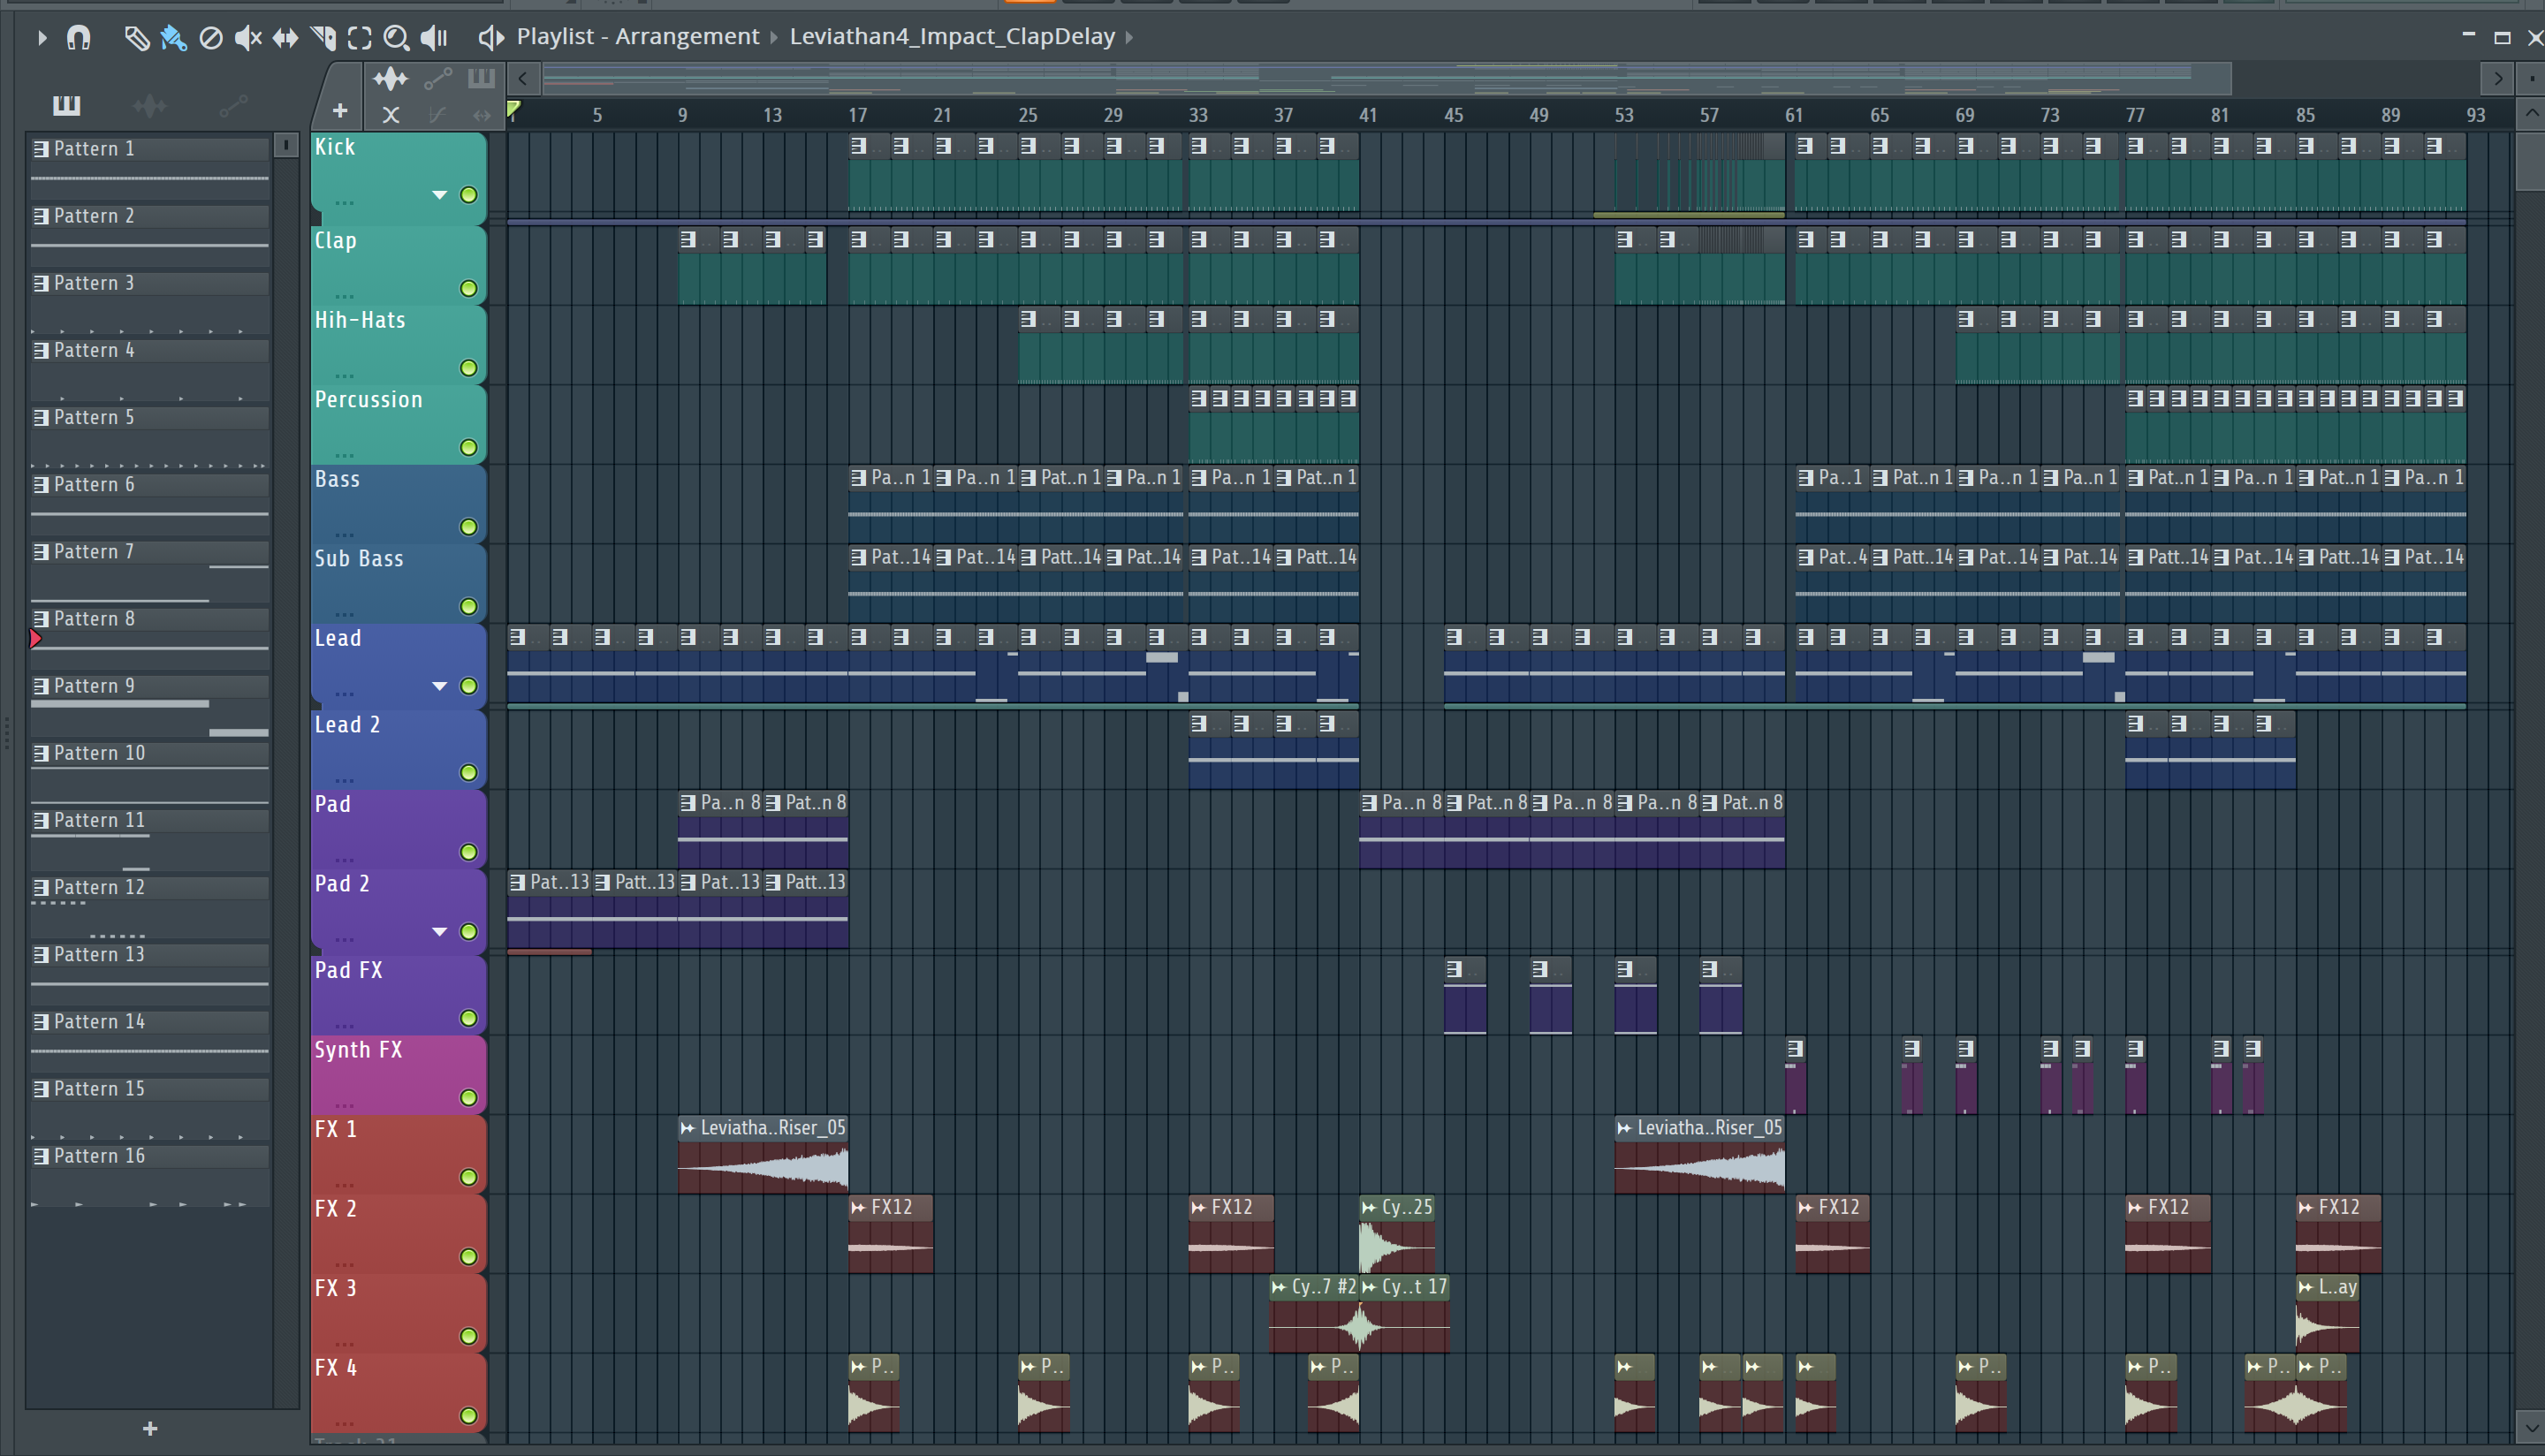Mute the FX 4 track
This screenshot has width=2545, height=1456.
coord(468,1416)
